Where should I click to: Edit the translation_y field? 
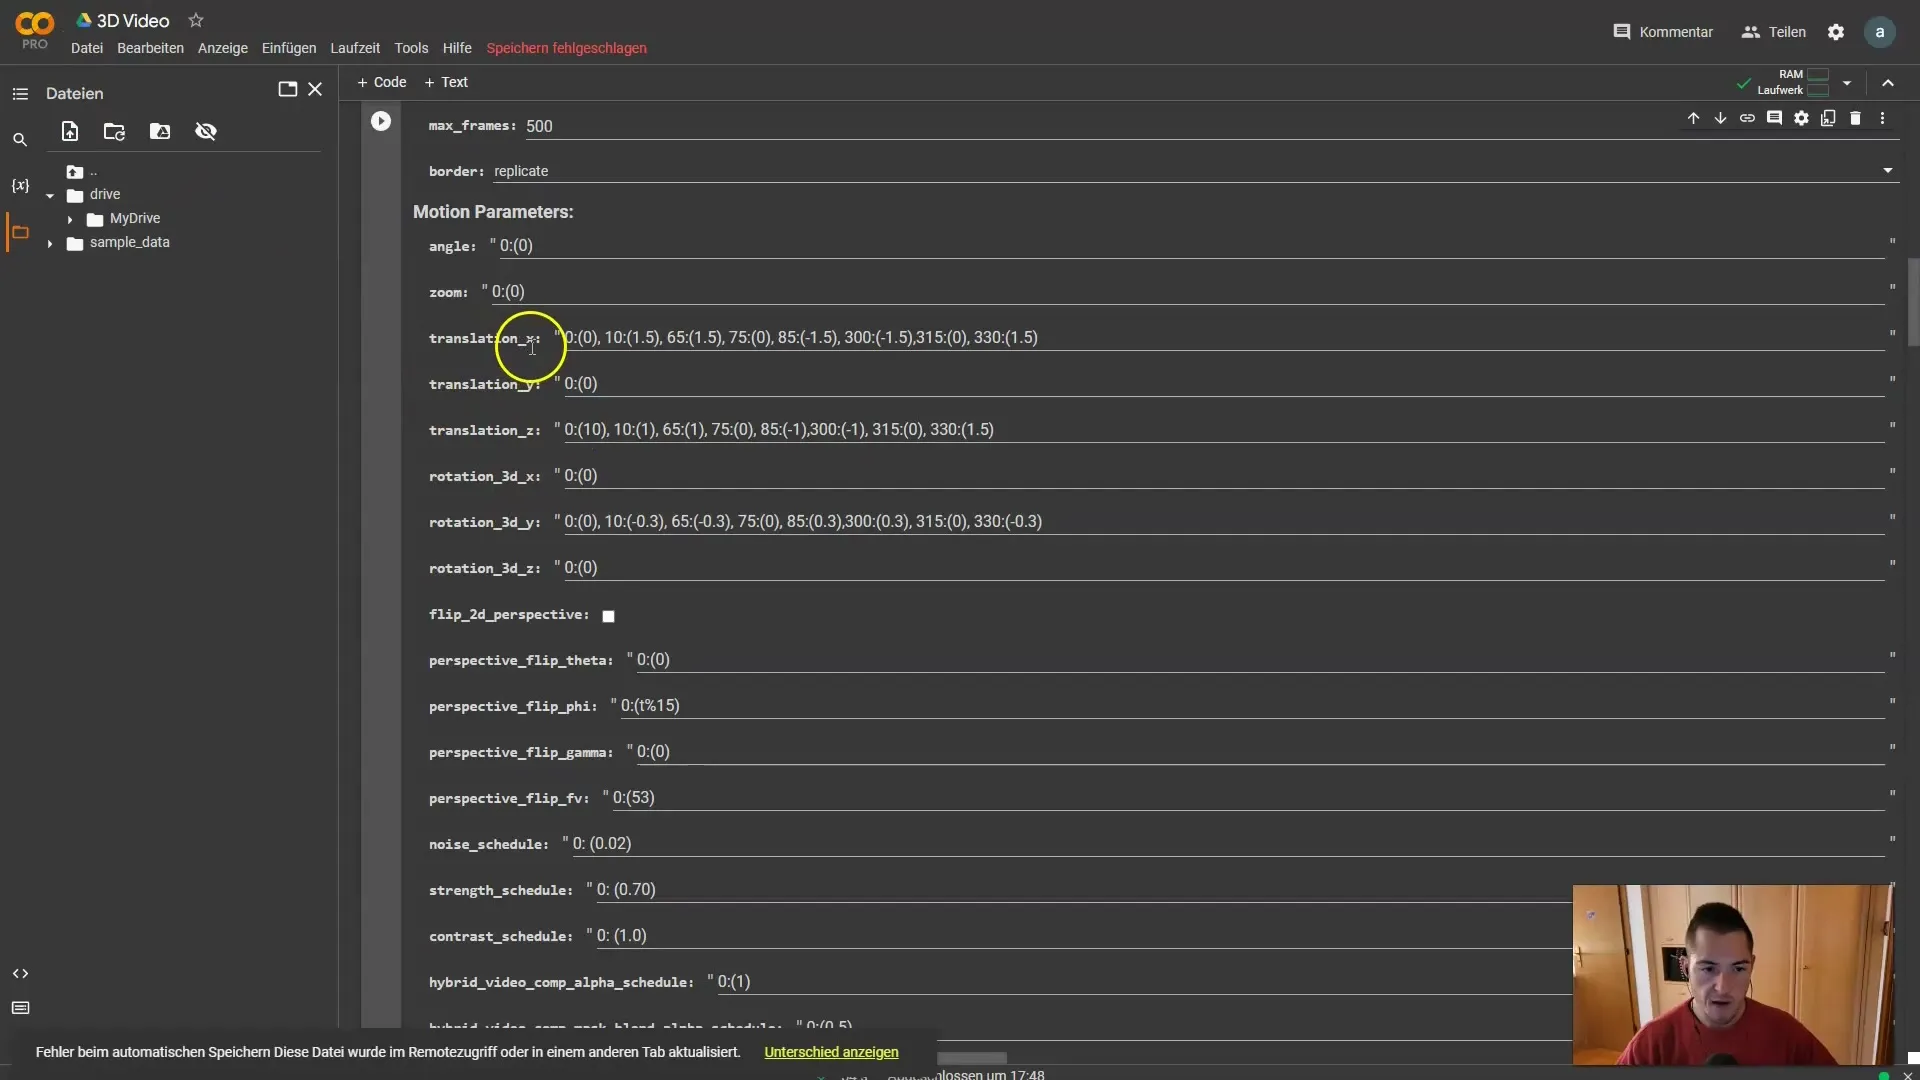1224,384
